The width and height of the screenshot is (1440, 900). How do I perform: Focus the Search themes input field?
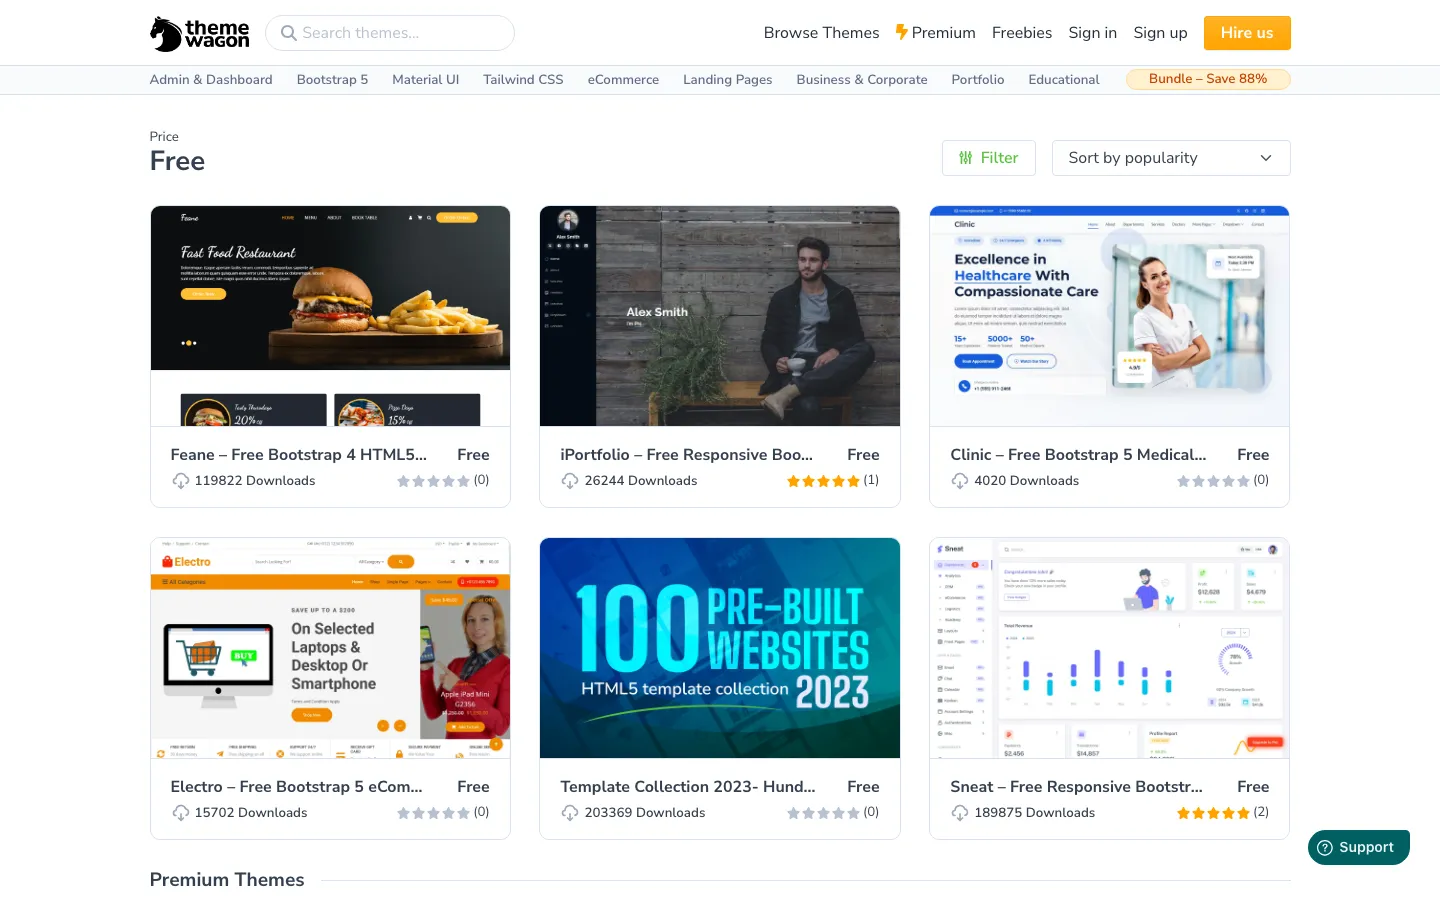pos(390,33)
